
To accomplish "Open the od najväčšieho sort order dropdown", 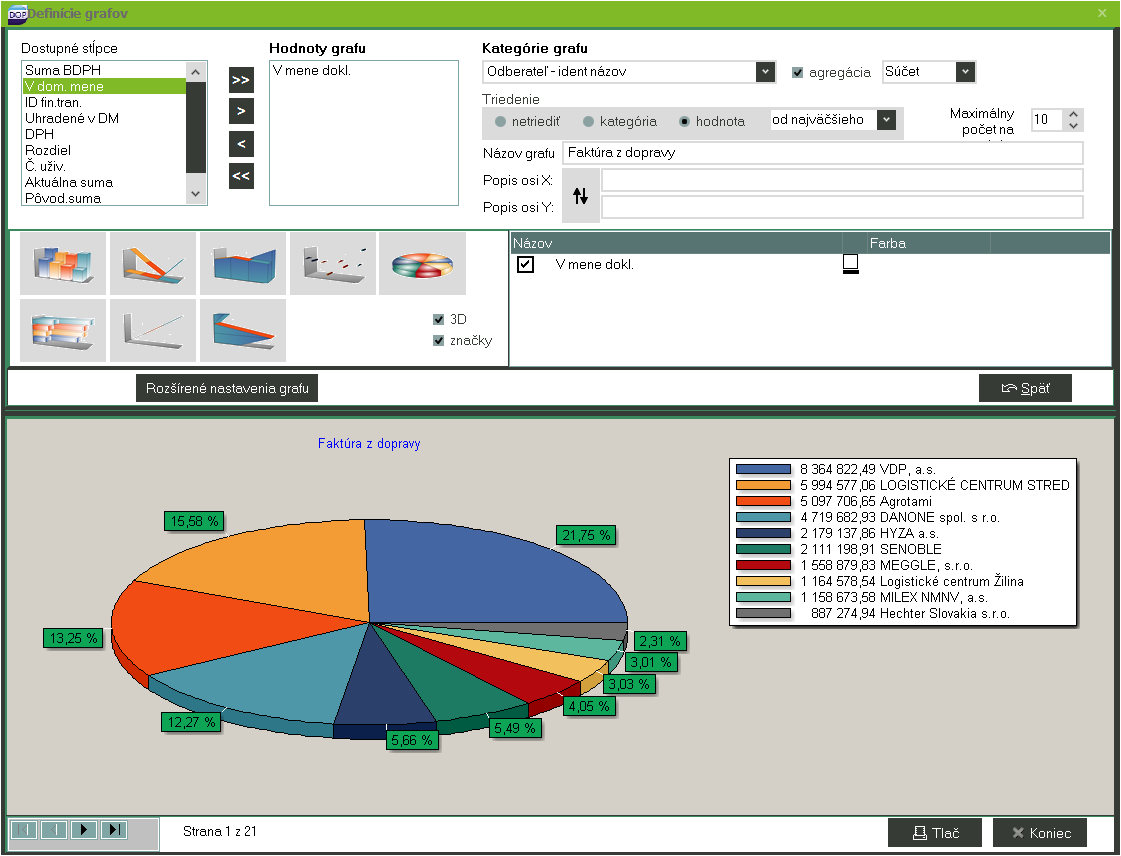I will pos(885,120).
